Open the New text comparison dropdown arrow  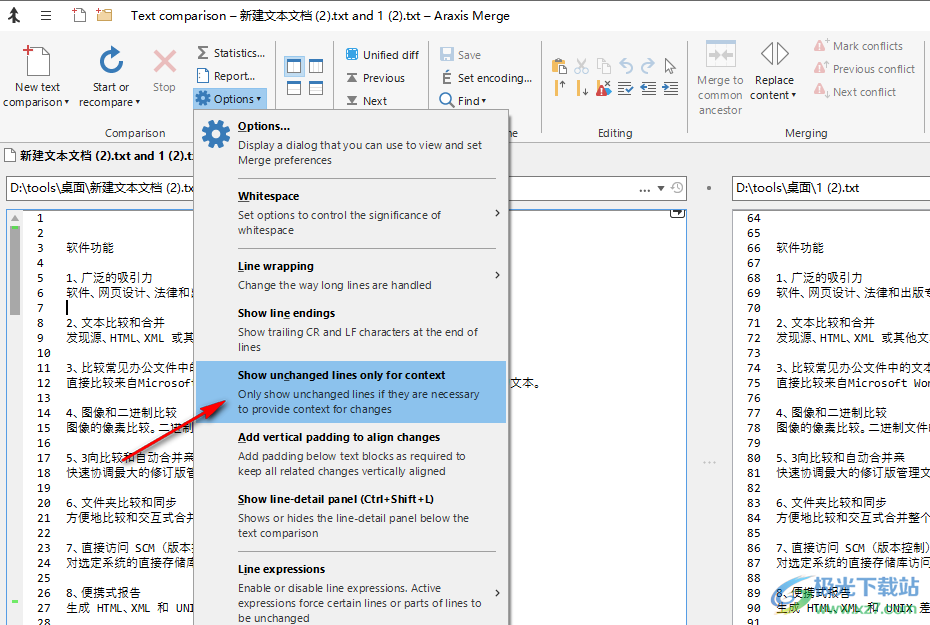(x=67, y=102)
